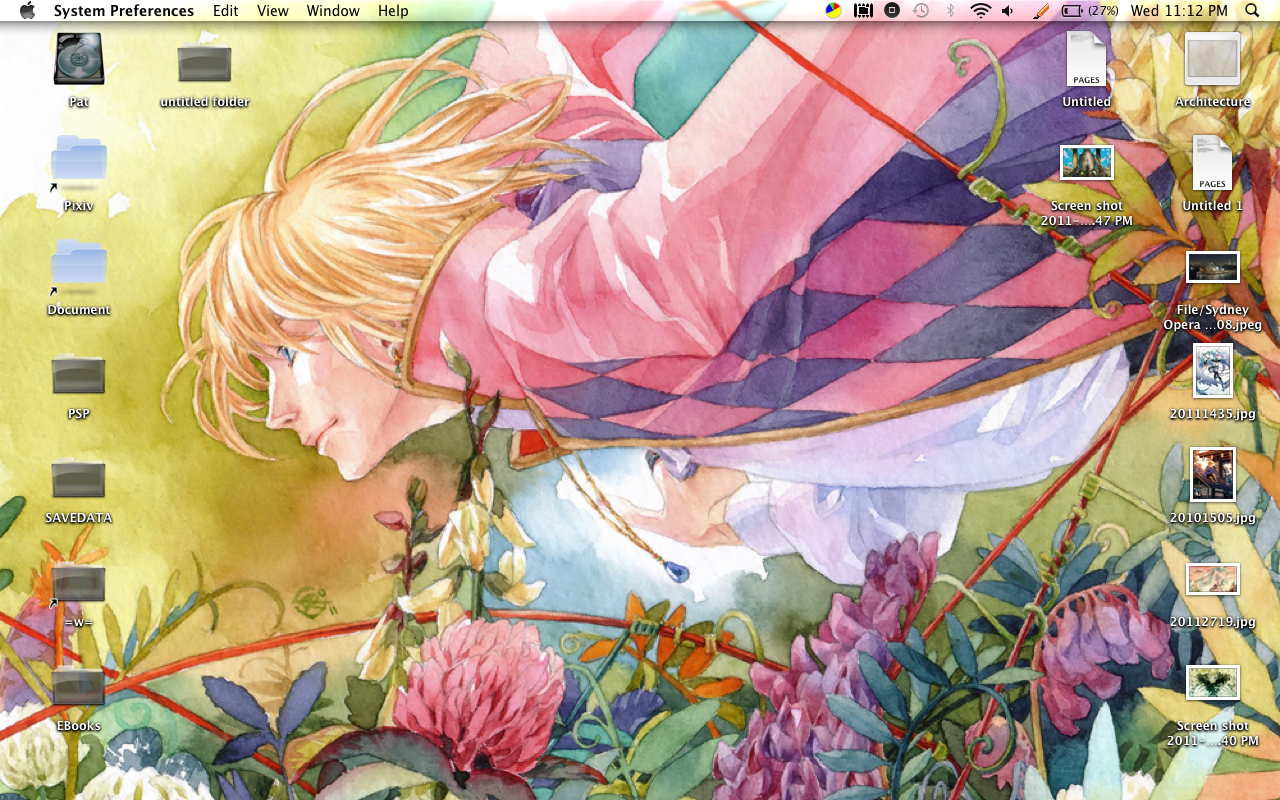Open the Help menu
The image size is (1280, 800).
coord(393,11)
